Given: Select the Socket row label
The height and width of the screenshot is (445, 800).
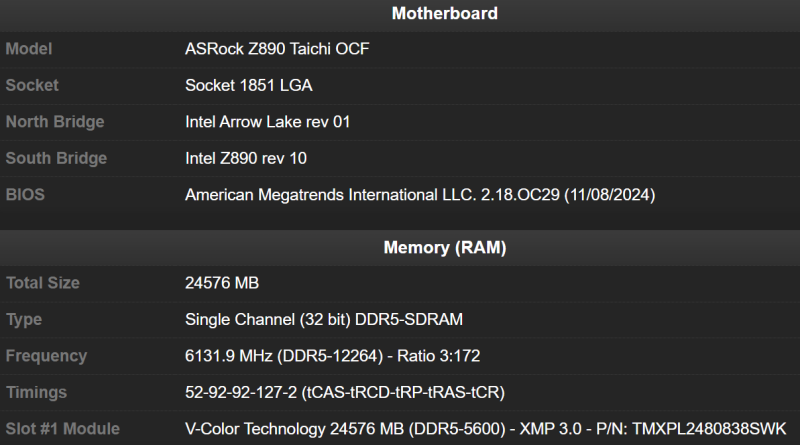Looking at the screenshot, I should click(x=32, y=85).
